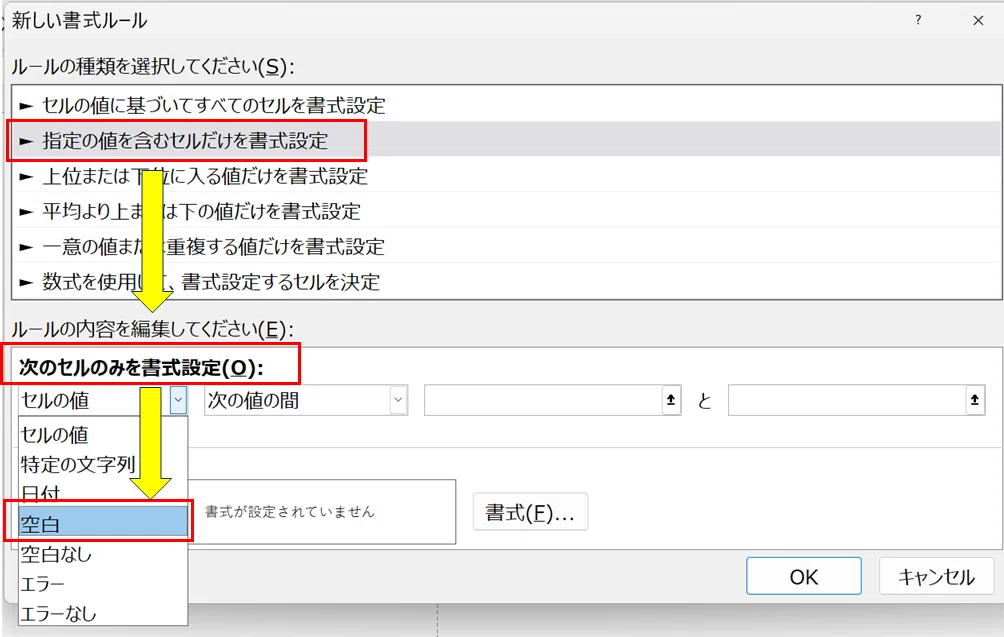1004x637 pixels.
Task: Select rule type セルの値に基づいてすべてのセルを書式設定
Action: [x=506, y=104]
